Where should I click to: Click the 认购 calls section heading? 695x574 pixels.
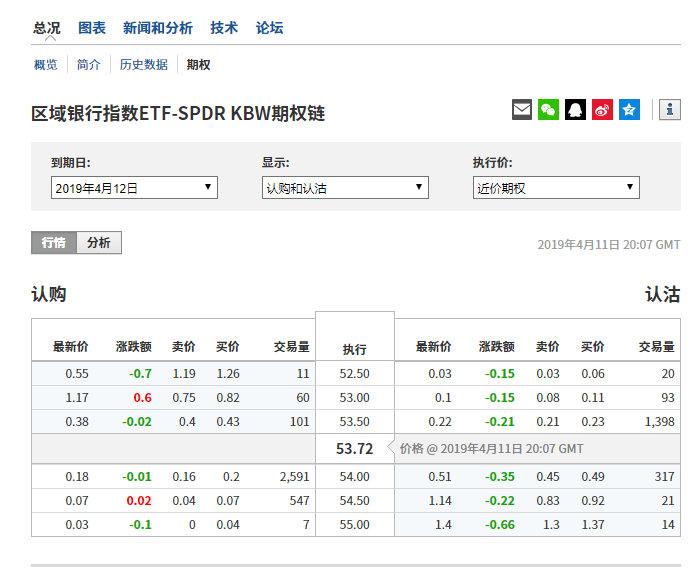(x=49, y=294)
